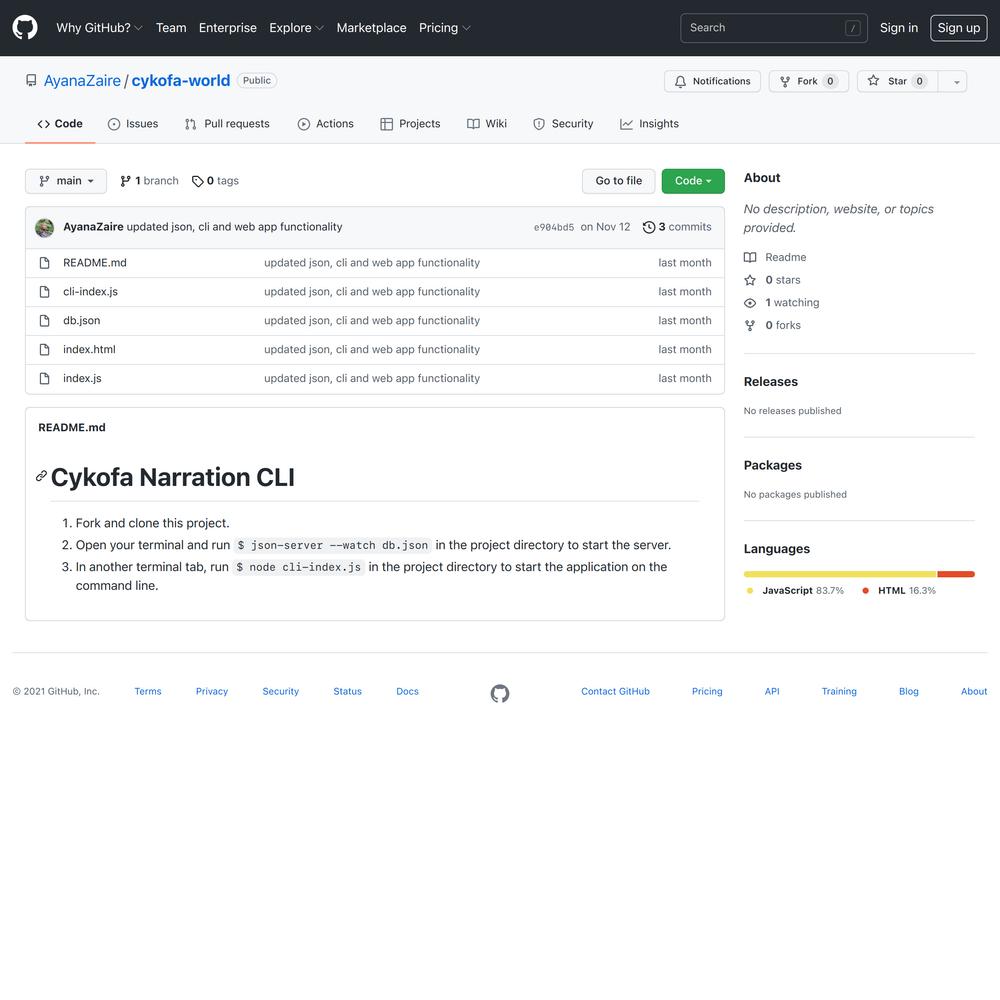Open the Releases heading link
Image resolution: width=1000 pixels, height=1000 pixels.
pos(770,382)
